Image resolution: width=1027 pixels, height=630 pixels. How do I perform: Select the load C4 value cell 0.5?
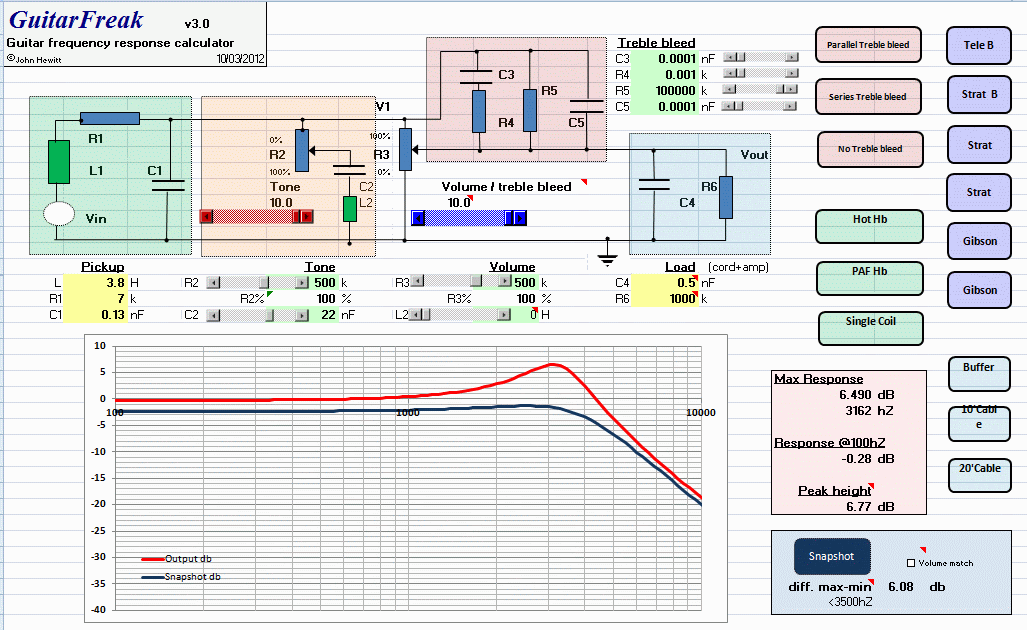(665, 282)
